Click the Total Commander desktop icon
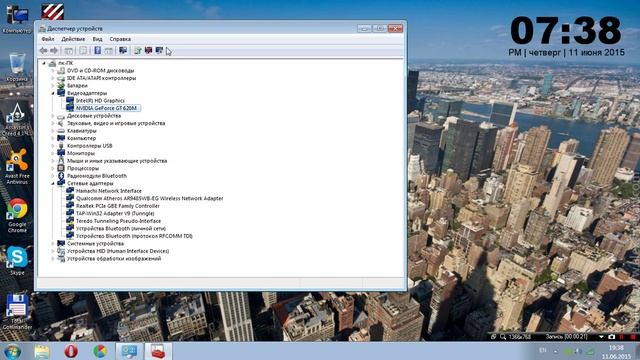The width and height of the screenshot is (640, 360). tap(17, 312)
